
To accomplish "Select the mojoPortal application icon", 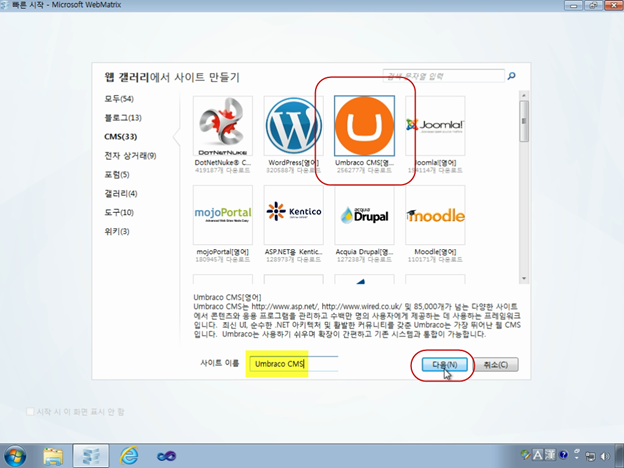I will (223, 215).
